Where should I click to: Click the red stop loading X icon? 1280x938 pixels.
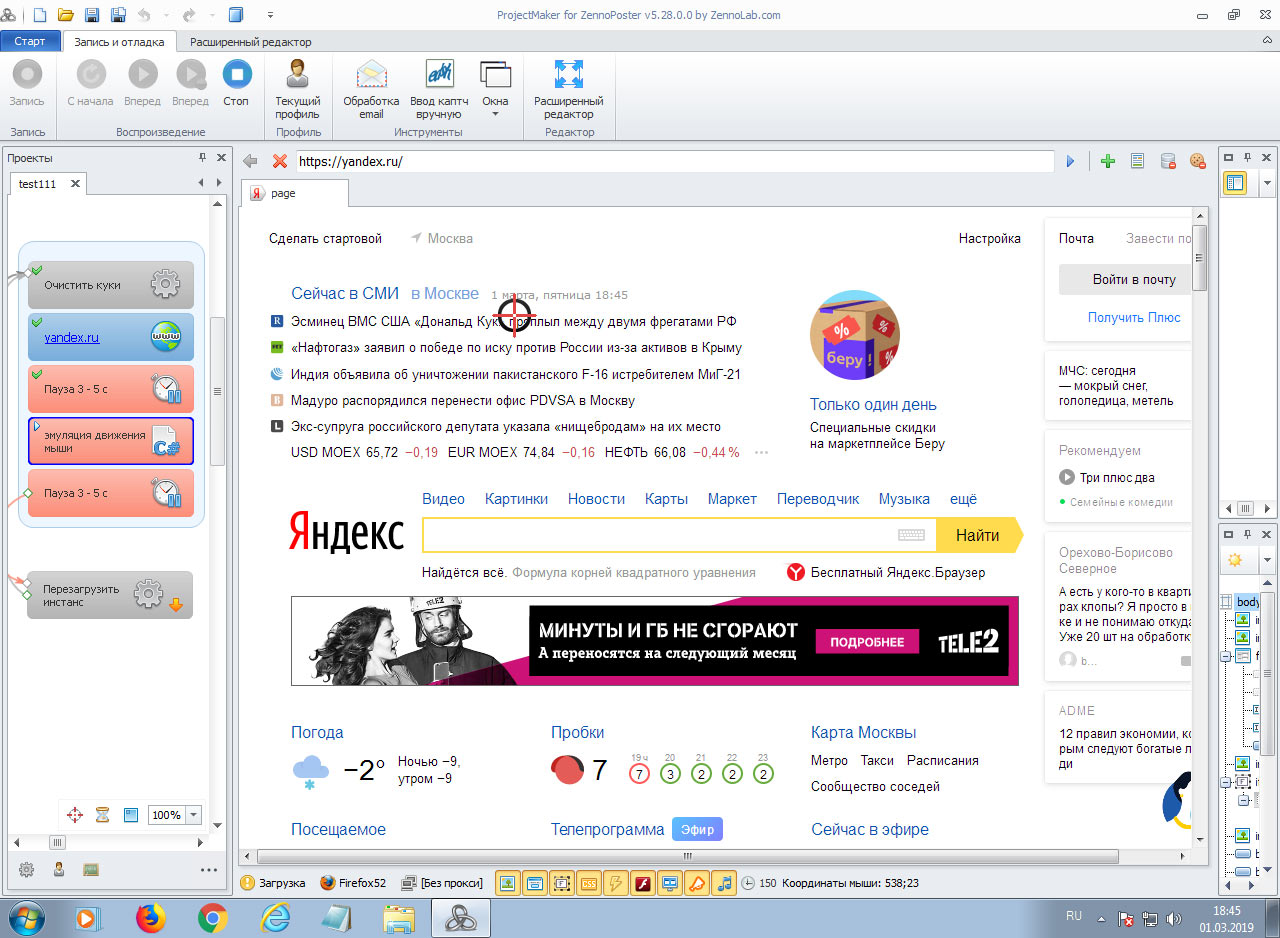(x=280, y=161)
